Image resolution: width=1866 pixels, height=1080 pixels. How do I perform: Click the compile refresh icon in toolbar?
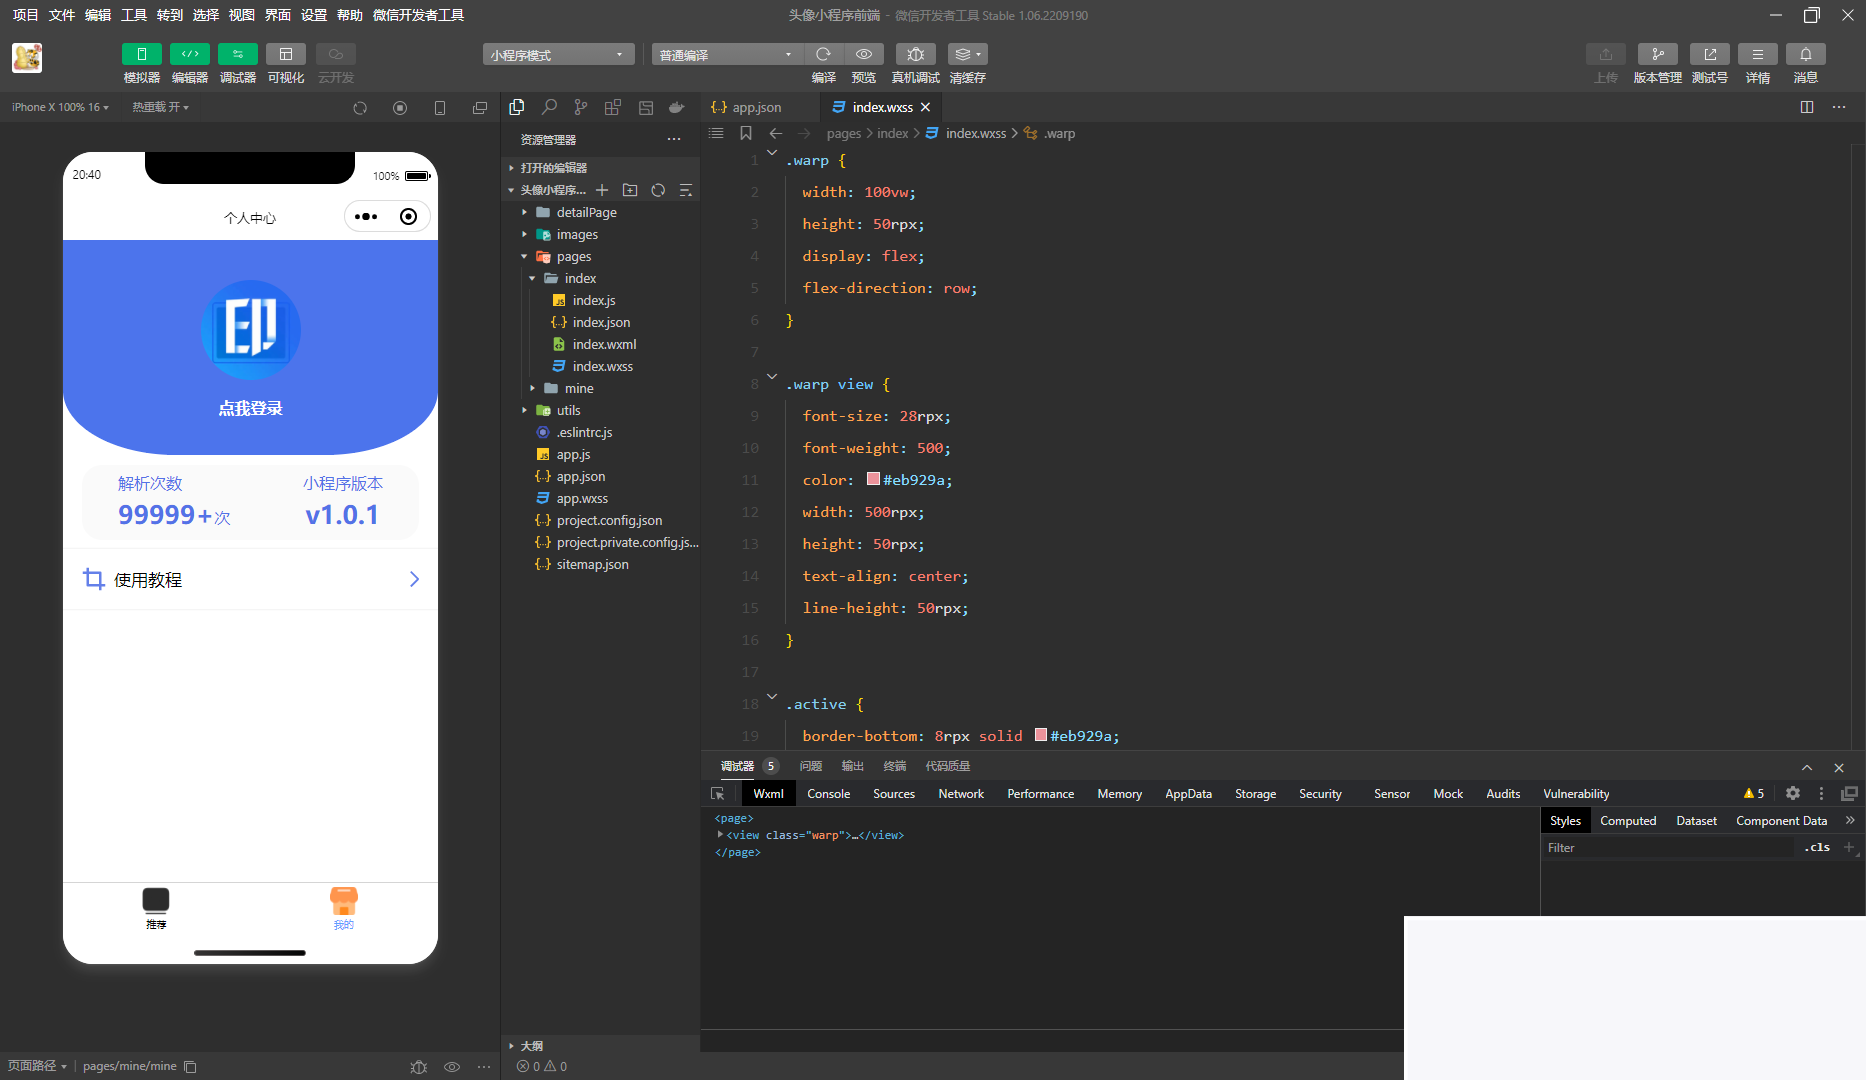823,55
